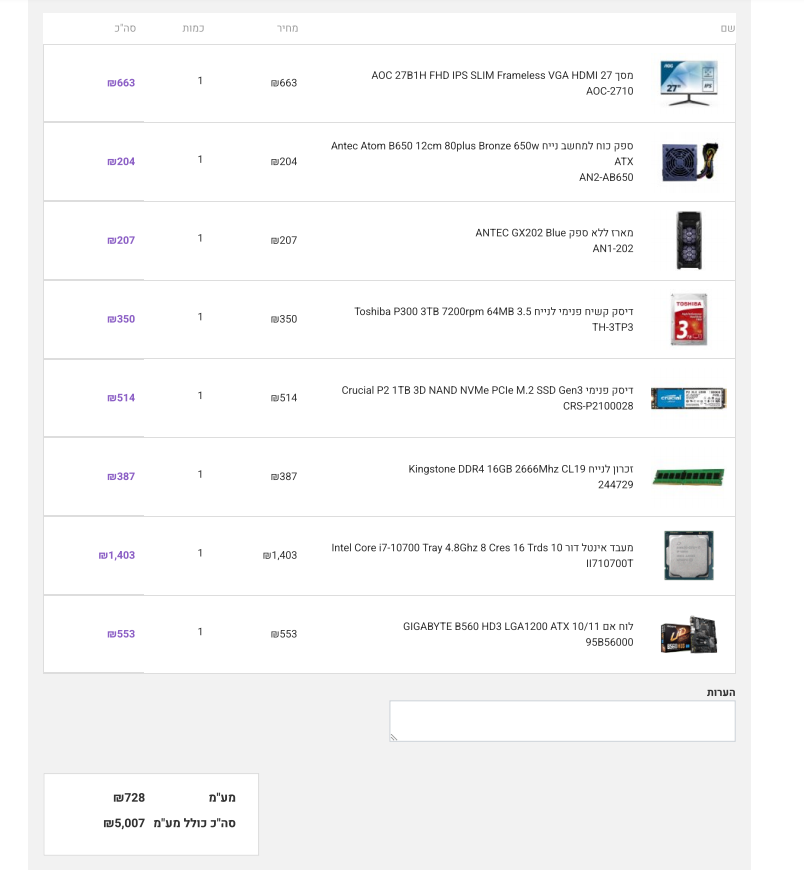Grab the notes text area resize handle
The image size is (804, 870).
click(394, 737)
